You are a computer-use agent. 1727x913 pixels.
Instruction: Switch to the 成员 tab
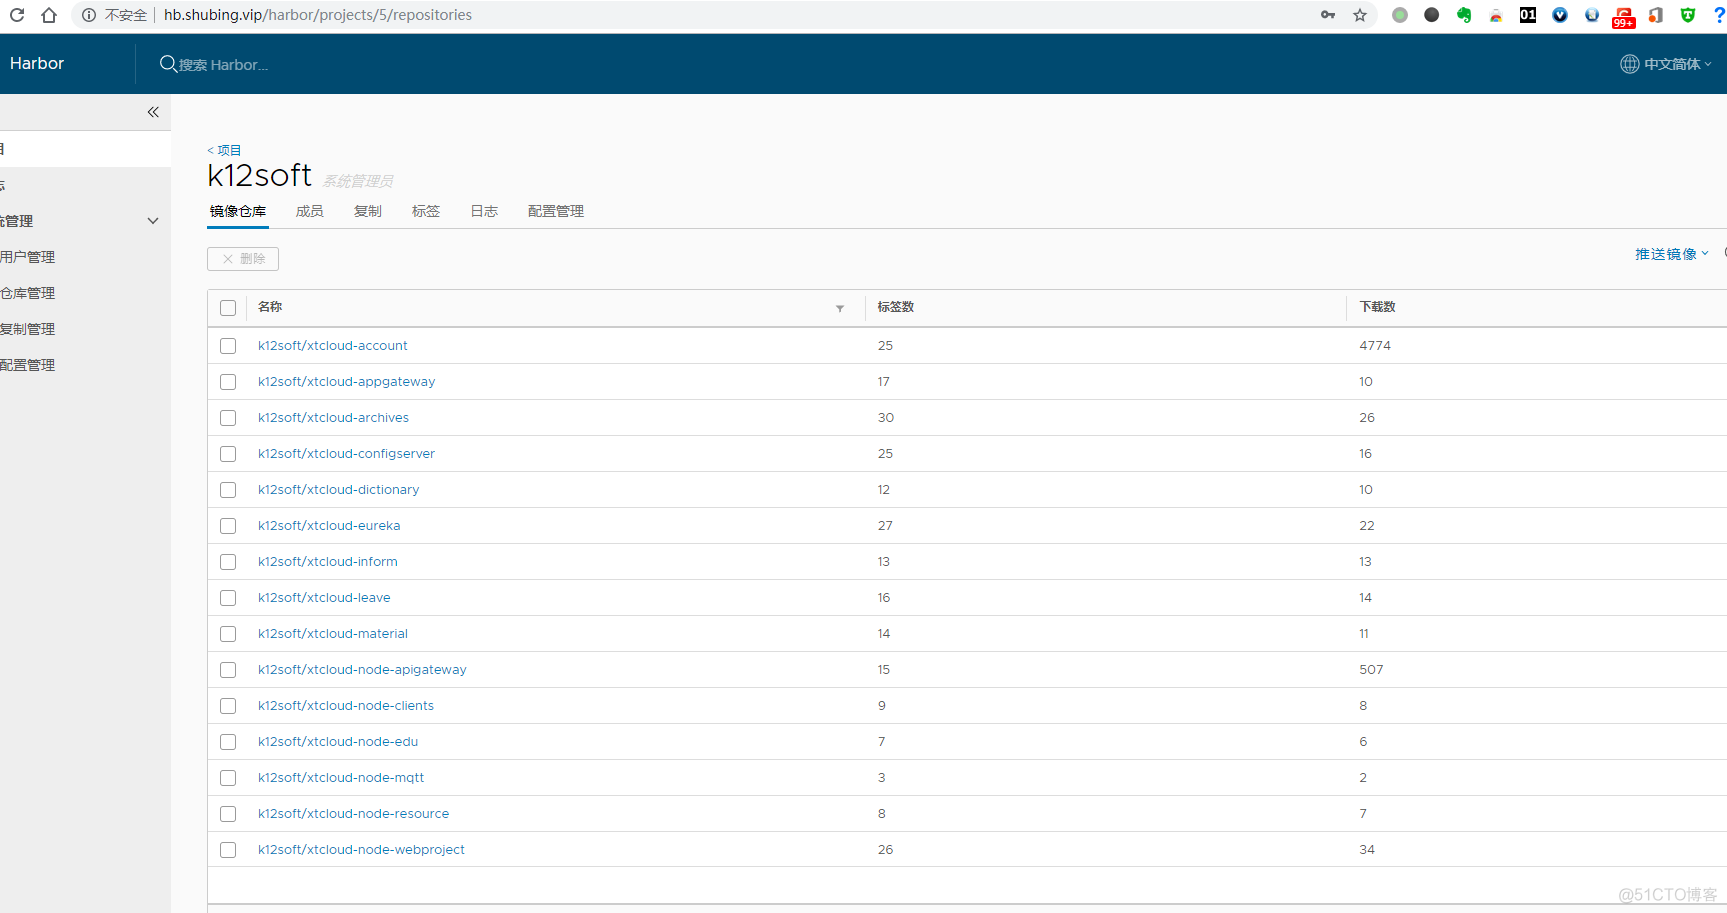310,211
